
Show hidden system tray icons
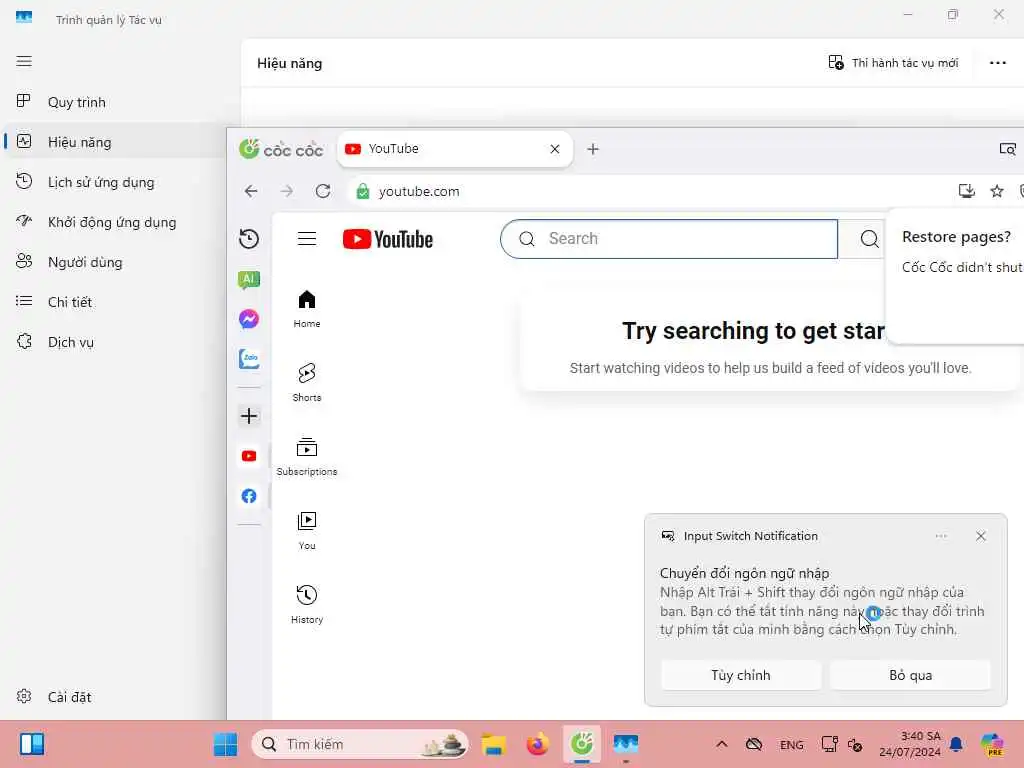[x=721, y=744]
